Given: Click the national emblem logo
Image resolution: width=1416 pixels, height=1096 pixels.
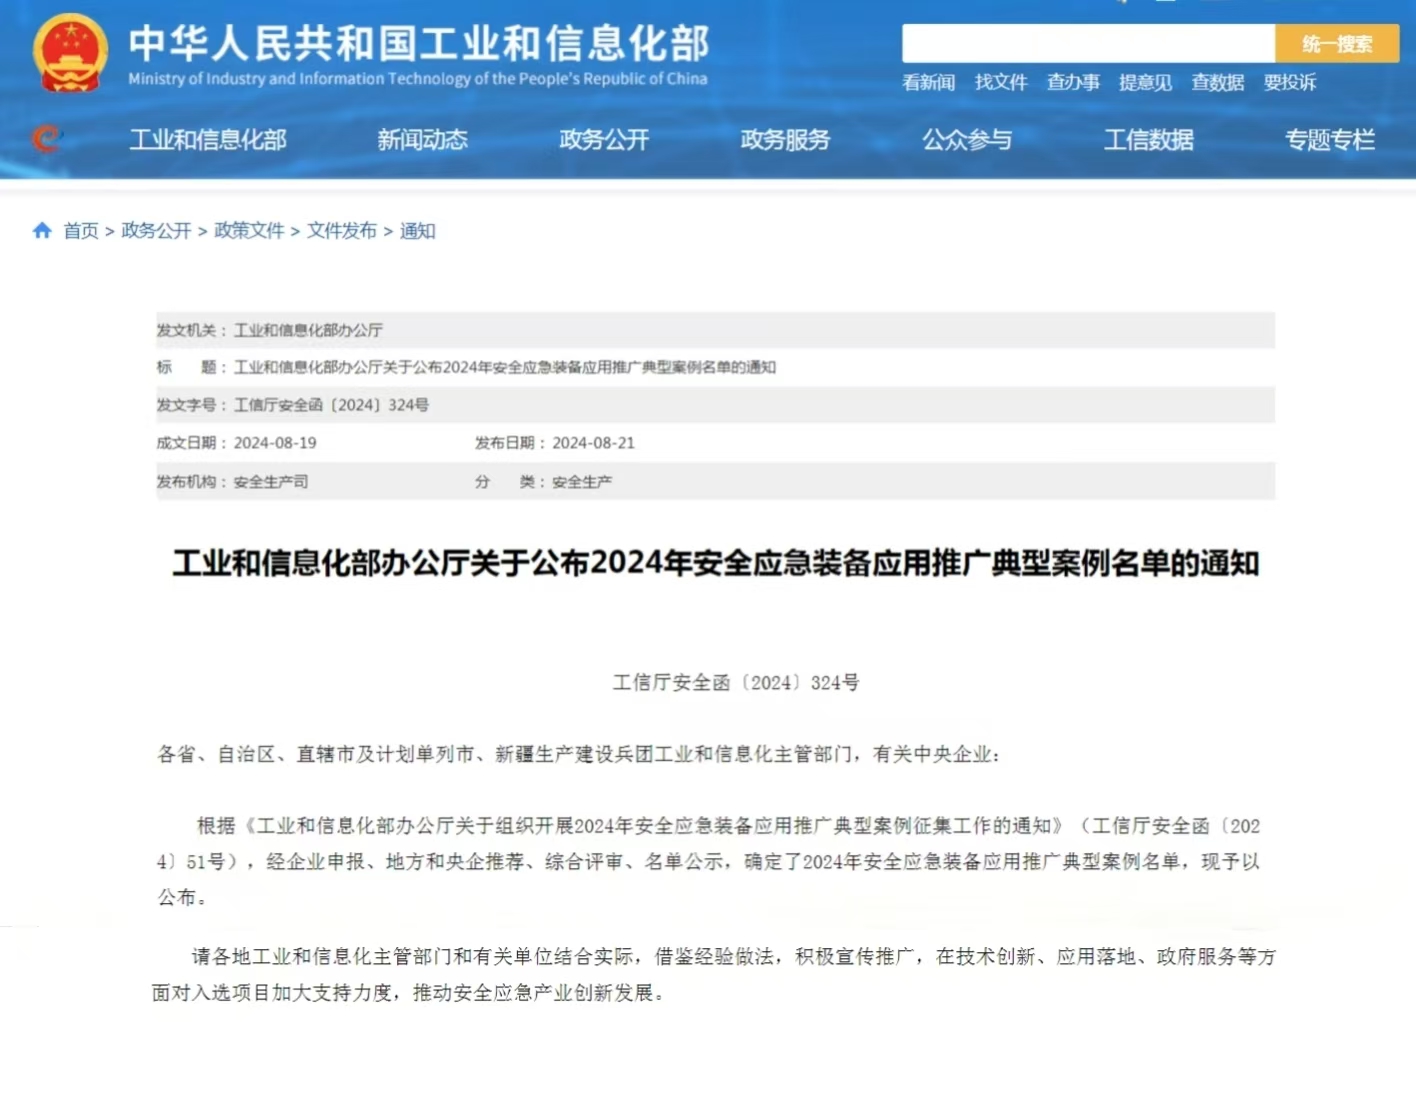Looking at the screenshot, I should coord(70,54).
